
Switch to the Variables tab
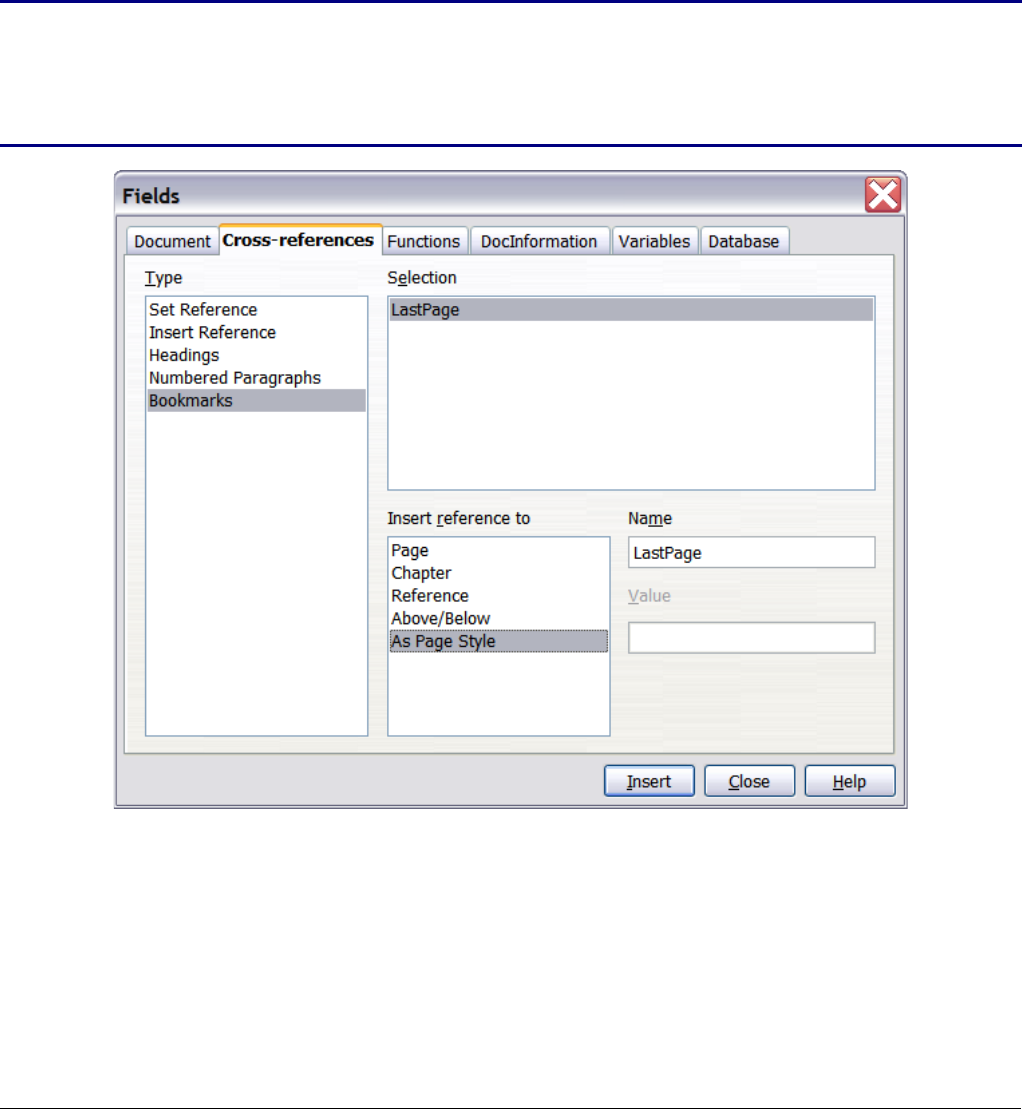[654, 241]
